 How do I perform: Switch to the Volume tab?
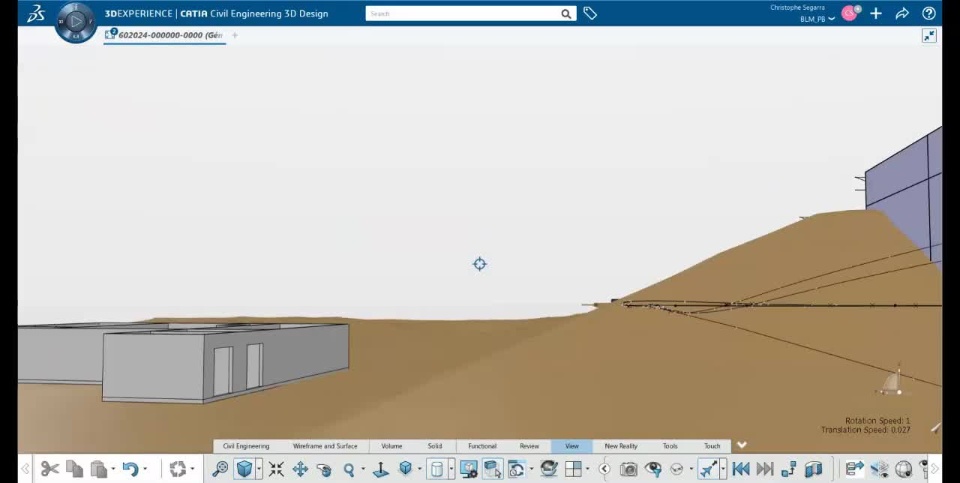click(392, 446)
